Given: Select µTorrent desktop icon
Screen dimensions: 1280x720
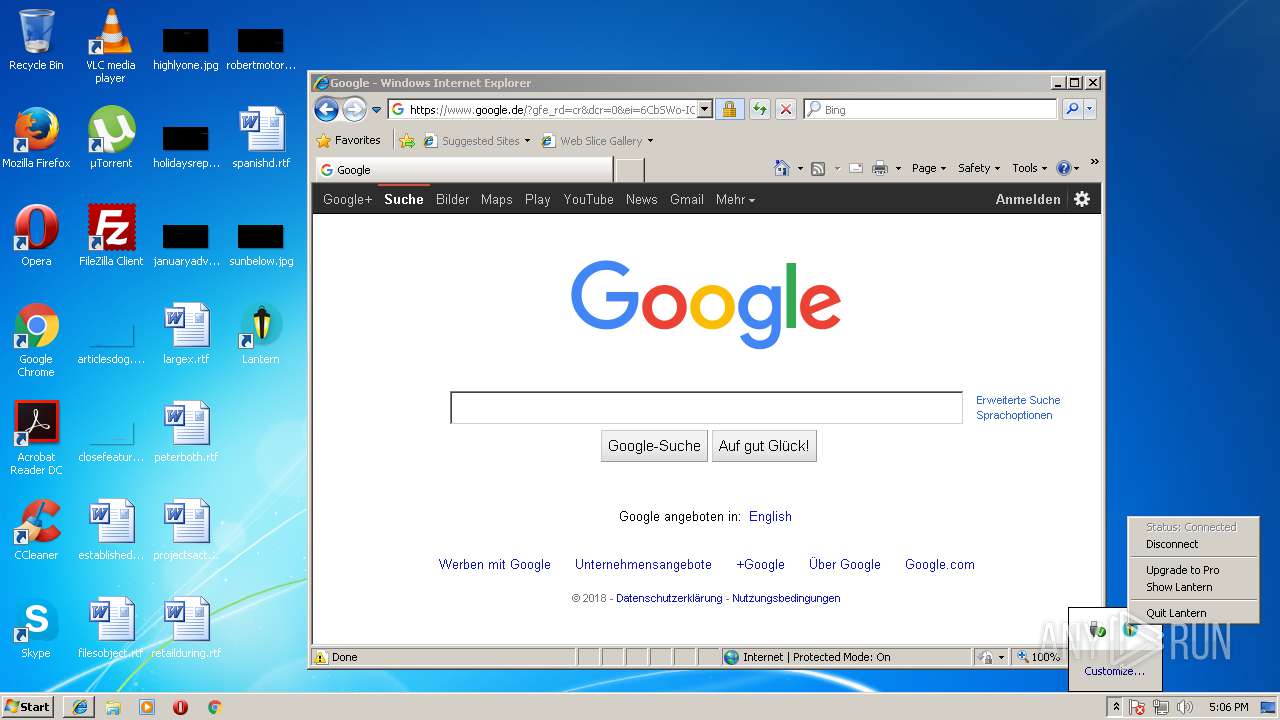Looking at the screenshot, I should [111, 139].
